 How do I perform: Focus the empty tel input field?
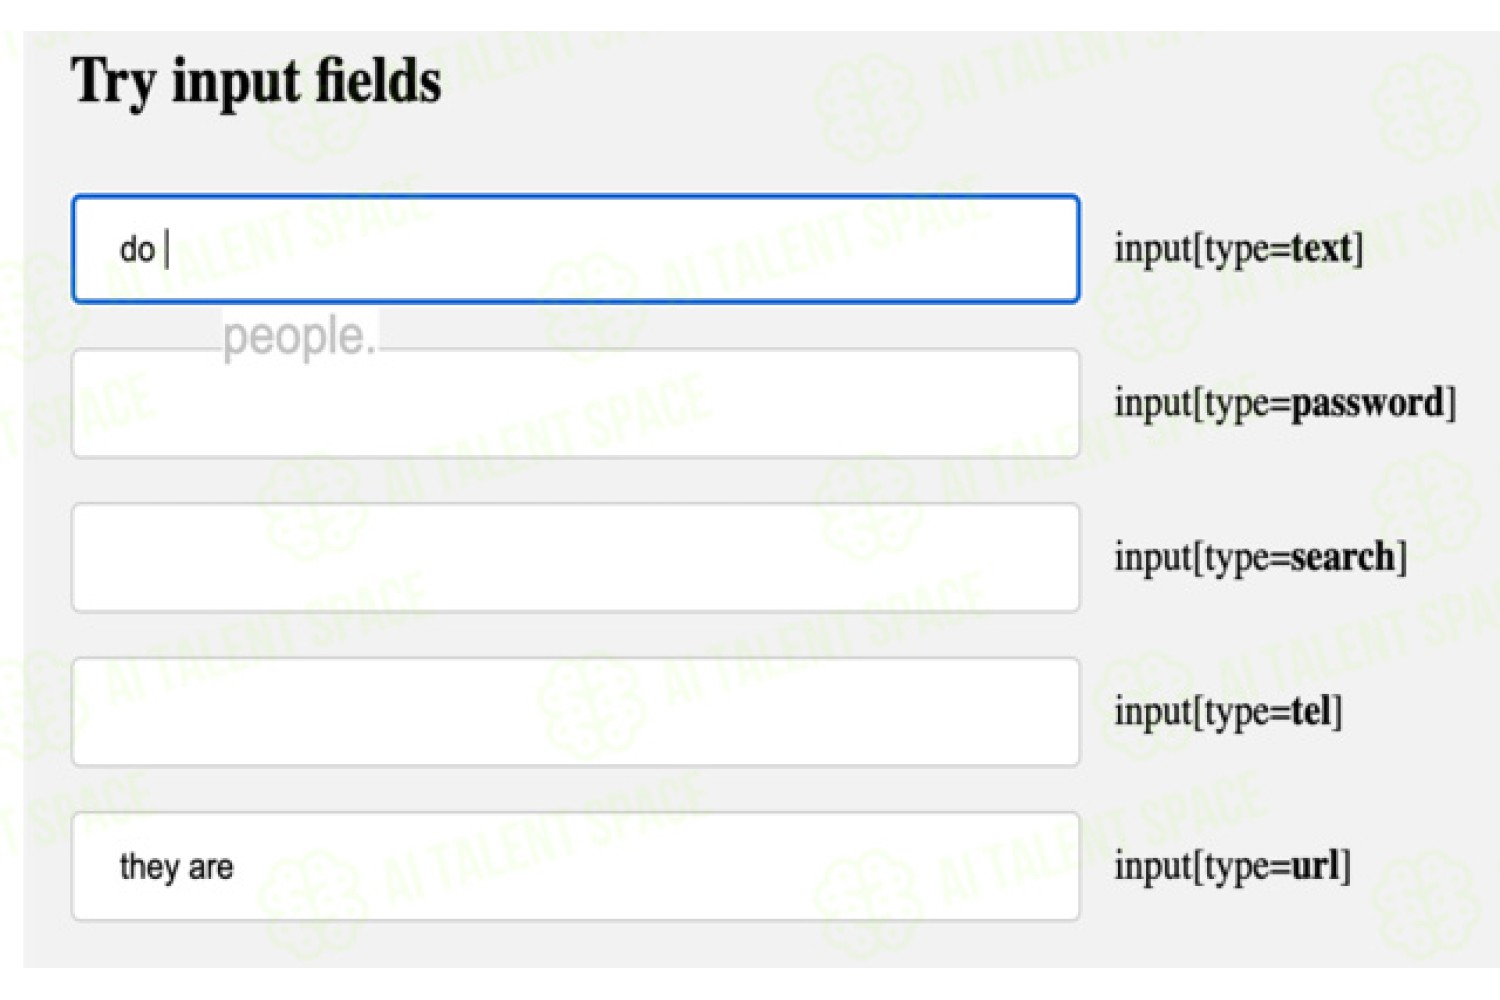(x=576, y=712)
